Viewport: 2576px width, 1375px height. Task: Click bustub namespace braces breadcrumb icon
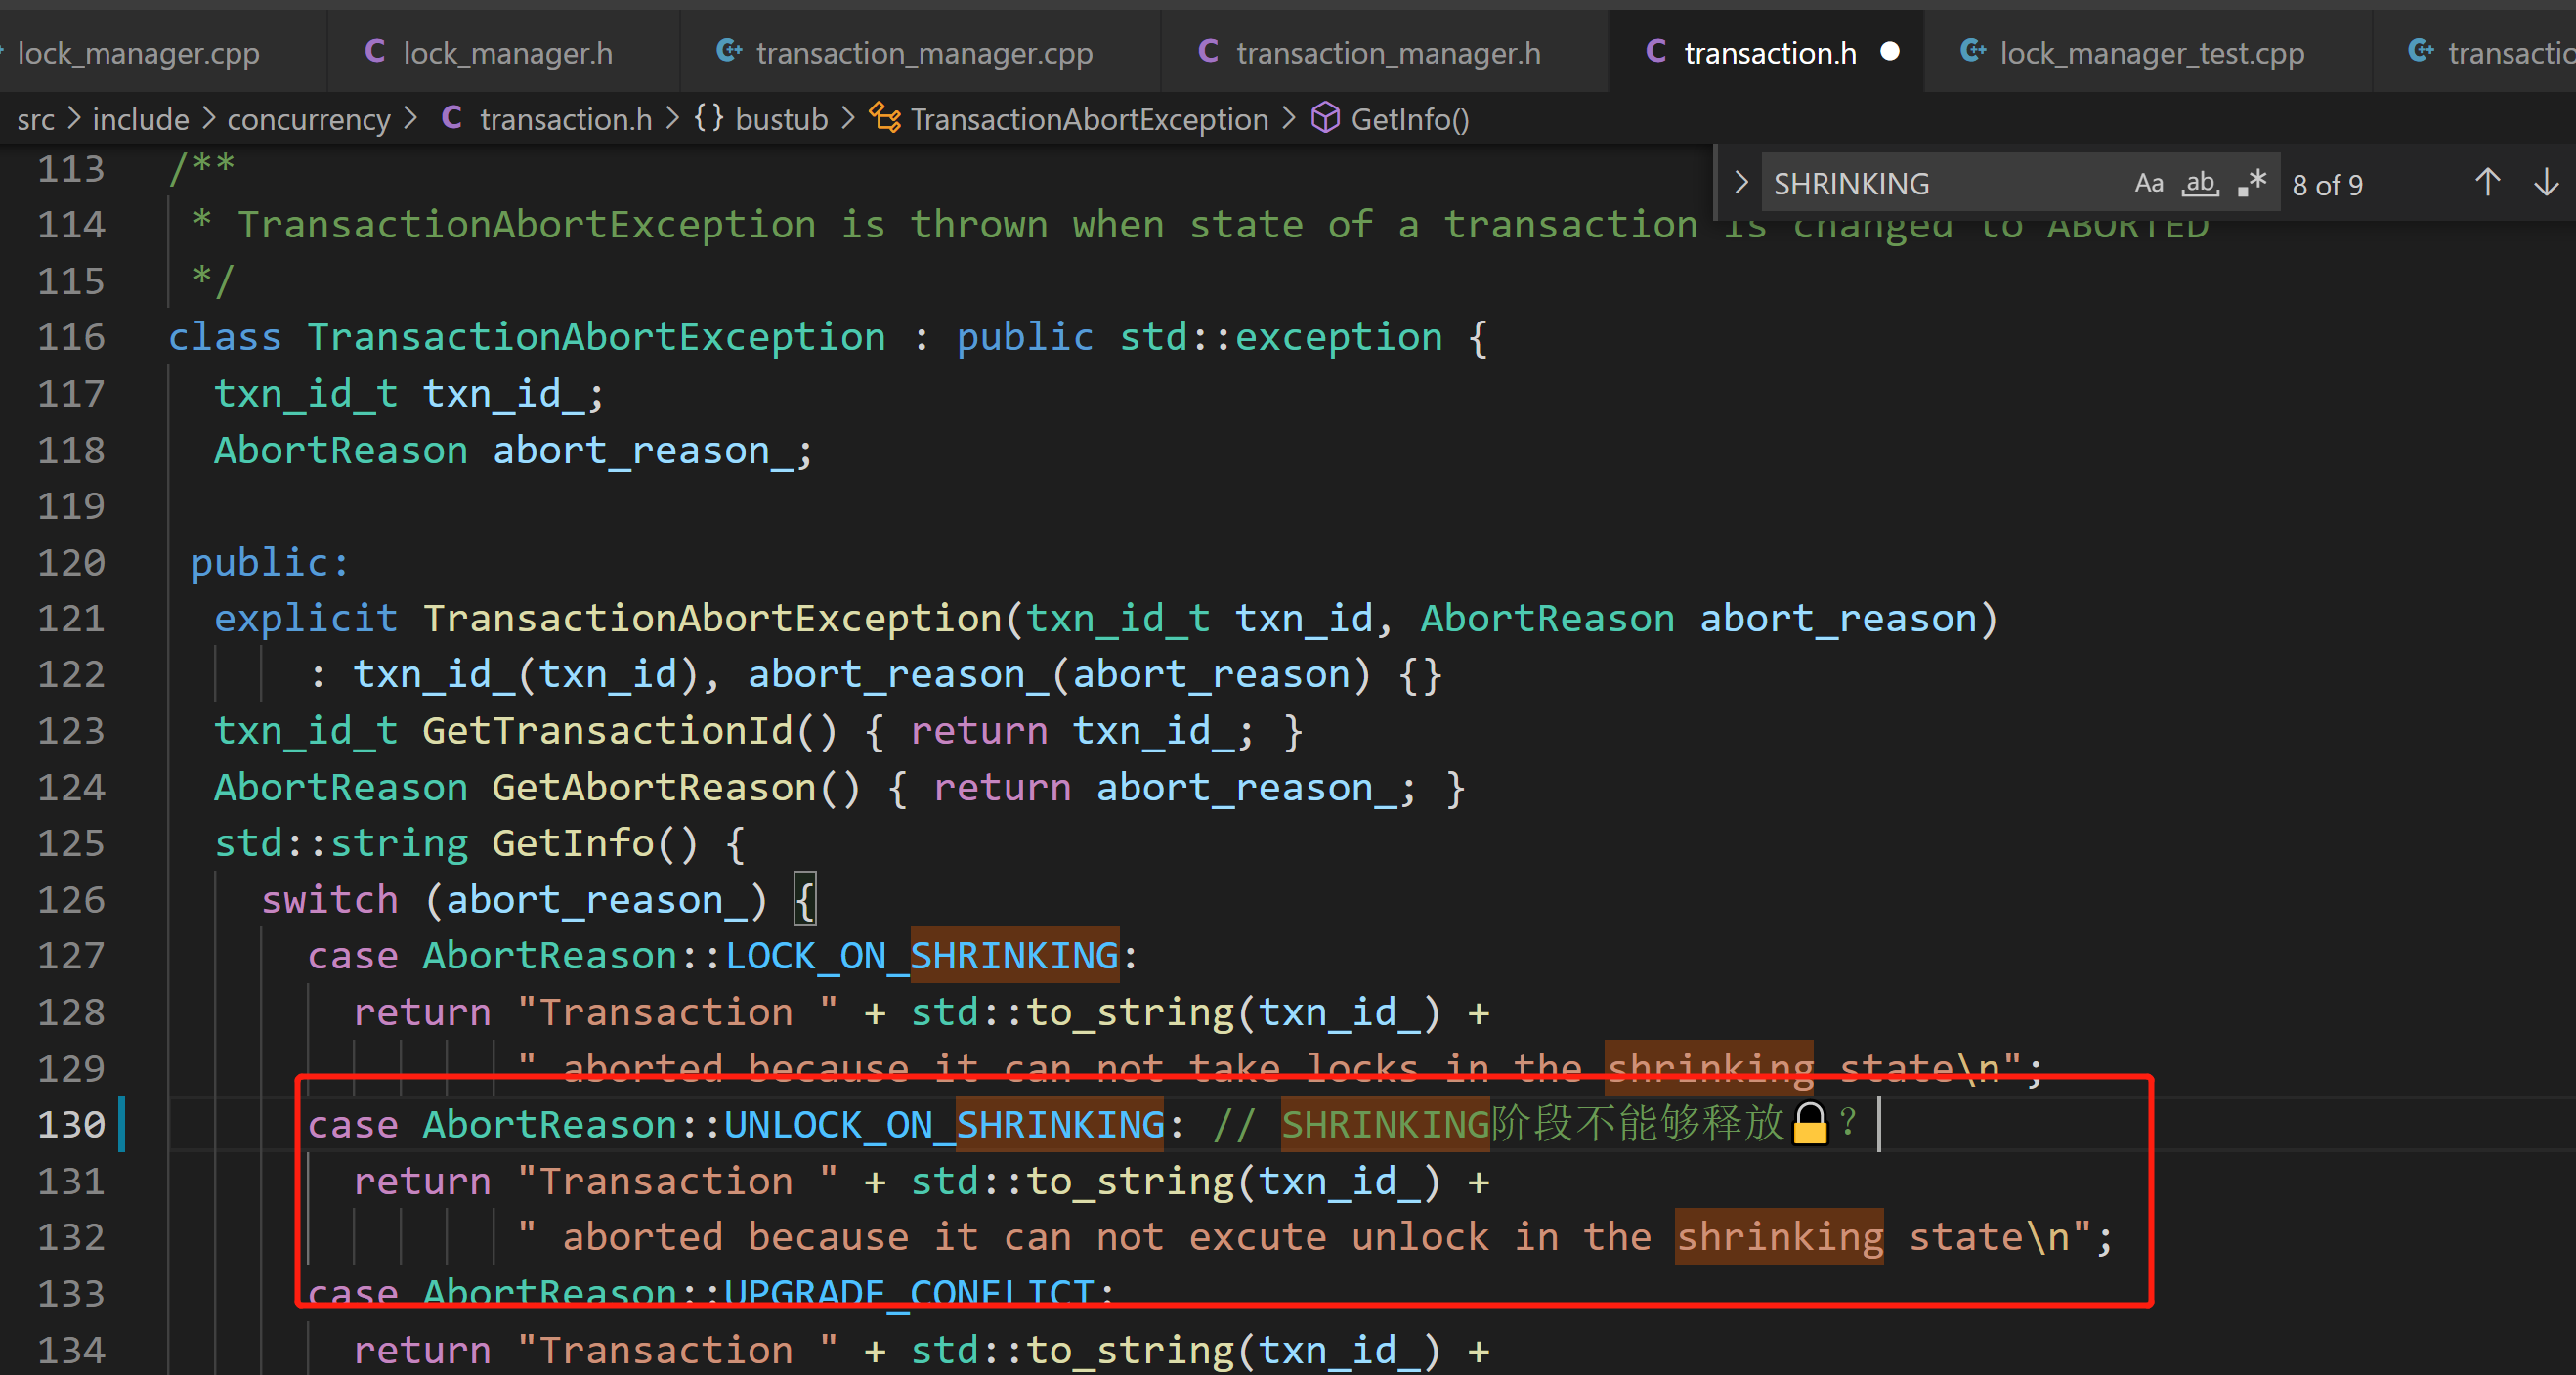tap(709, 118)
